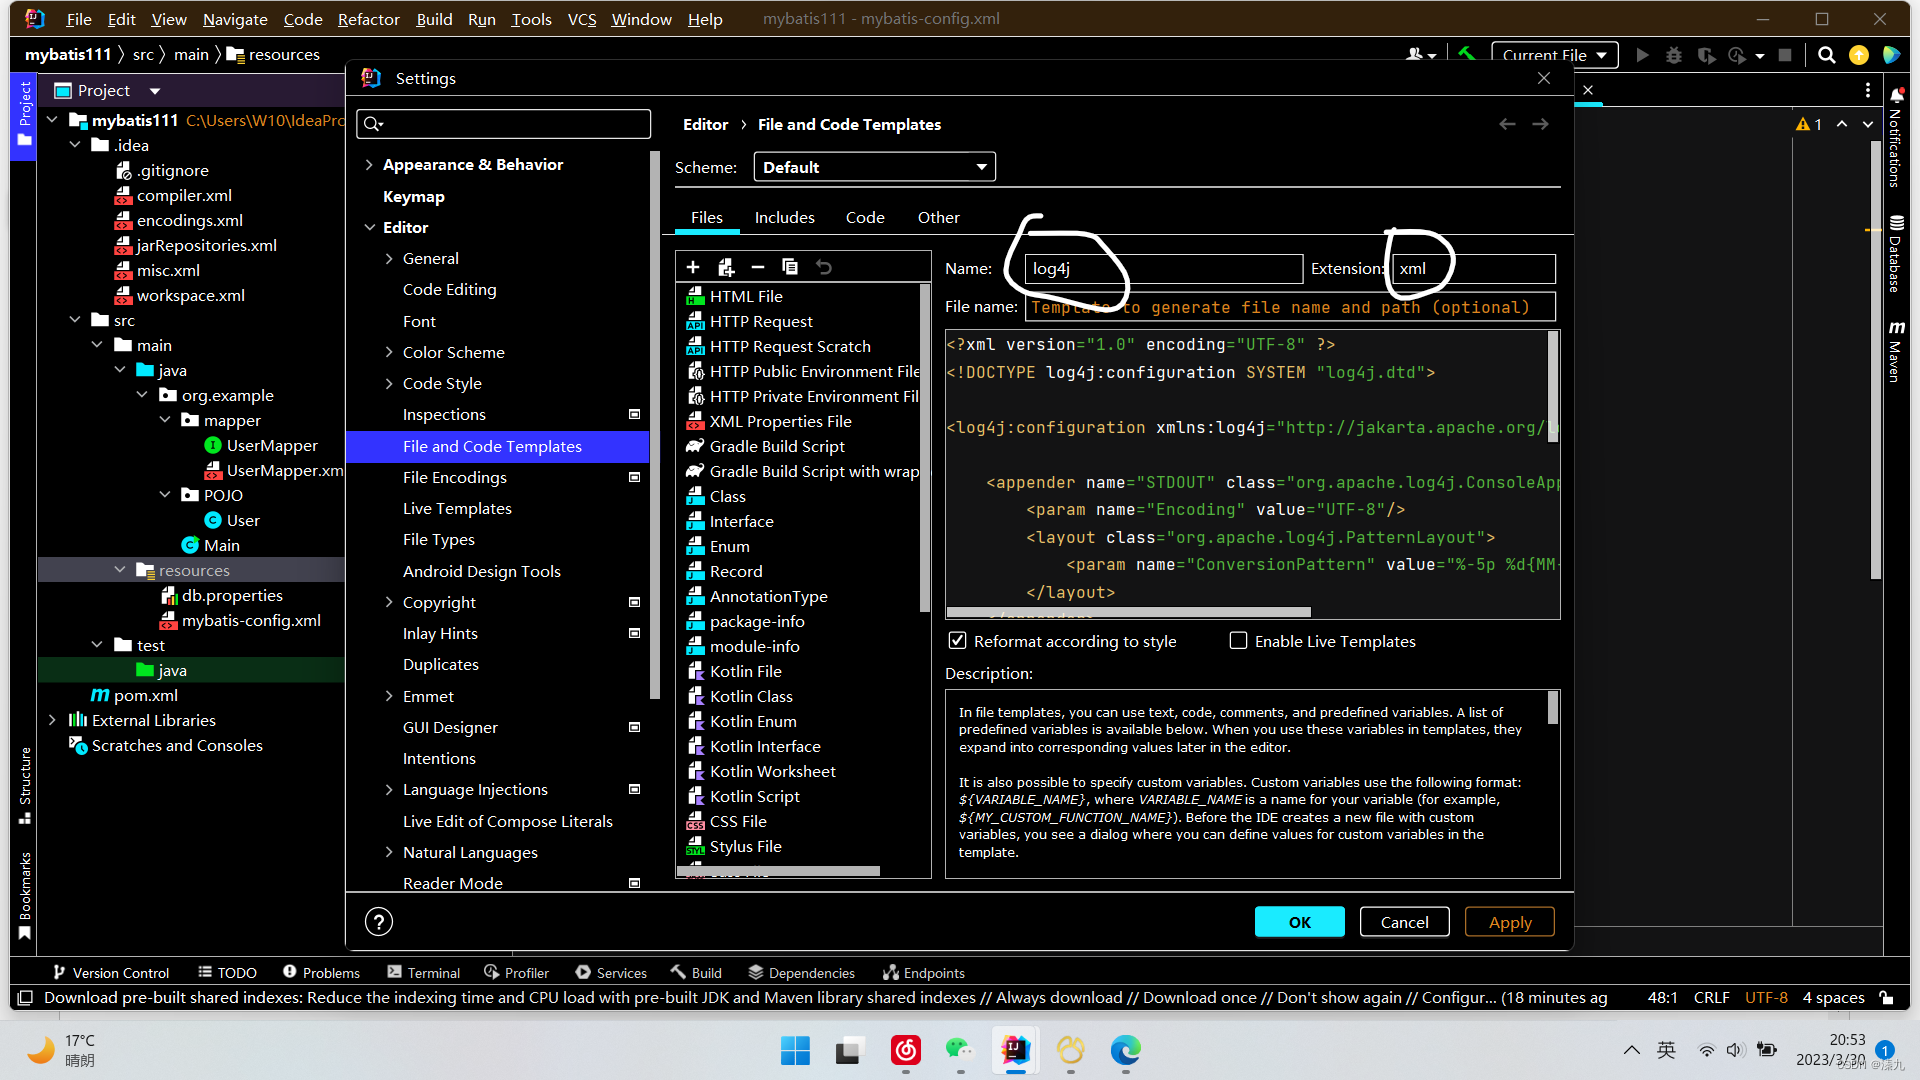Screen dimensions: 1920x1080
Task: Collapse the Editor settings group
Action: point(369,228)
